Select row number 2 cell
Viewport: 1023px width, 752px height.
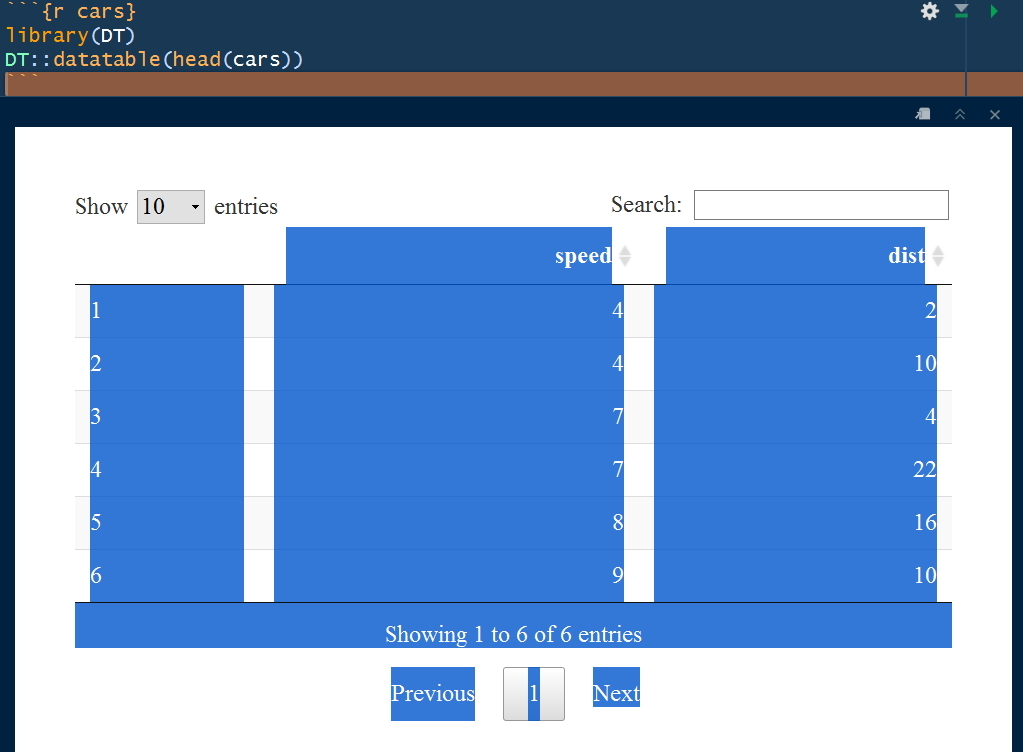166,364
